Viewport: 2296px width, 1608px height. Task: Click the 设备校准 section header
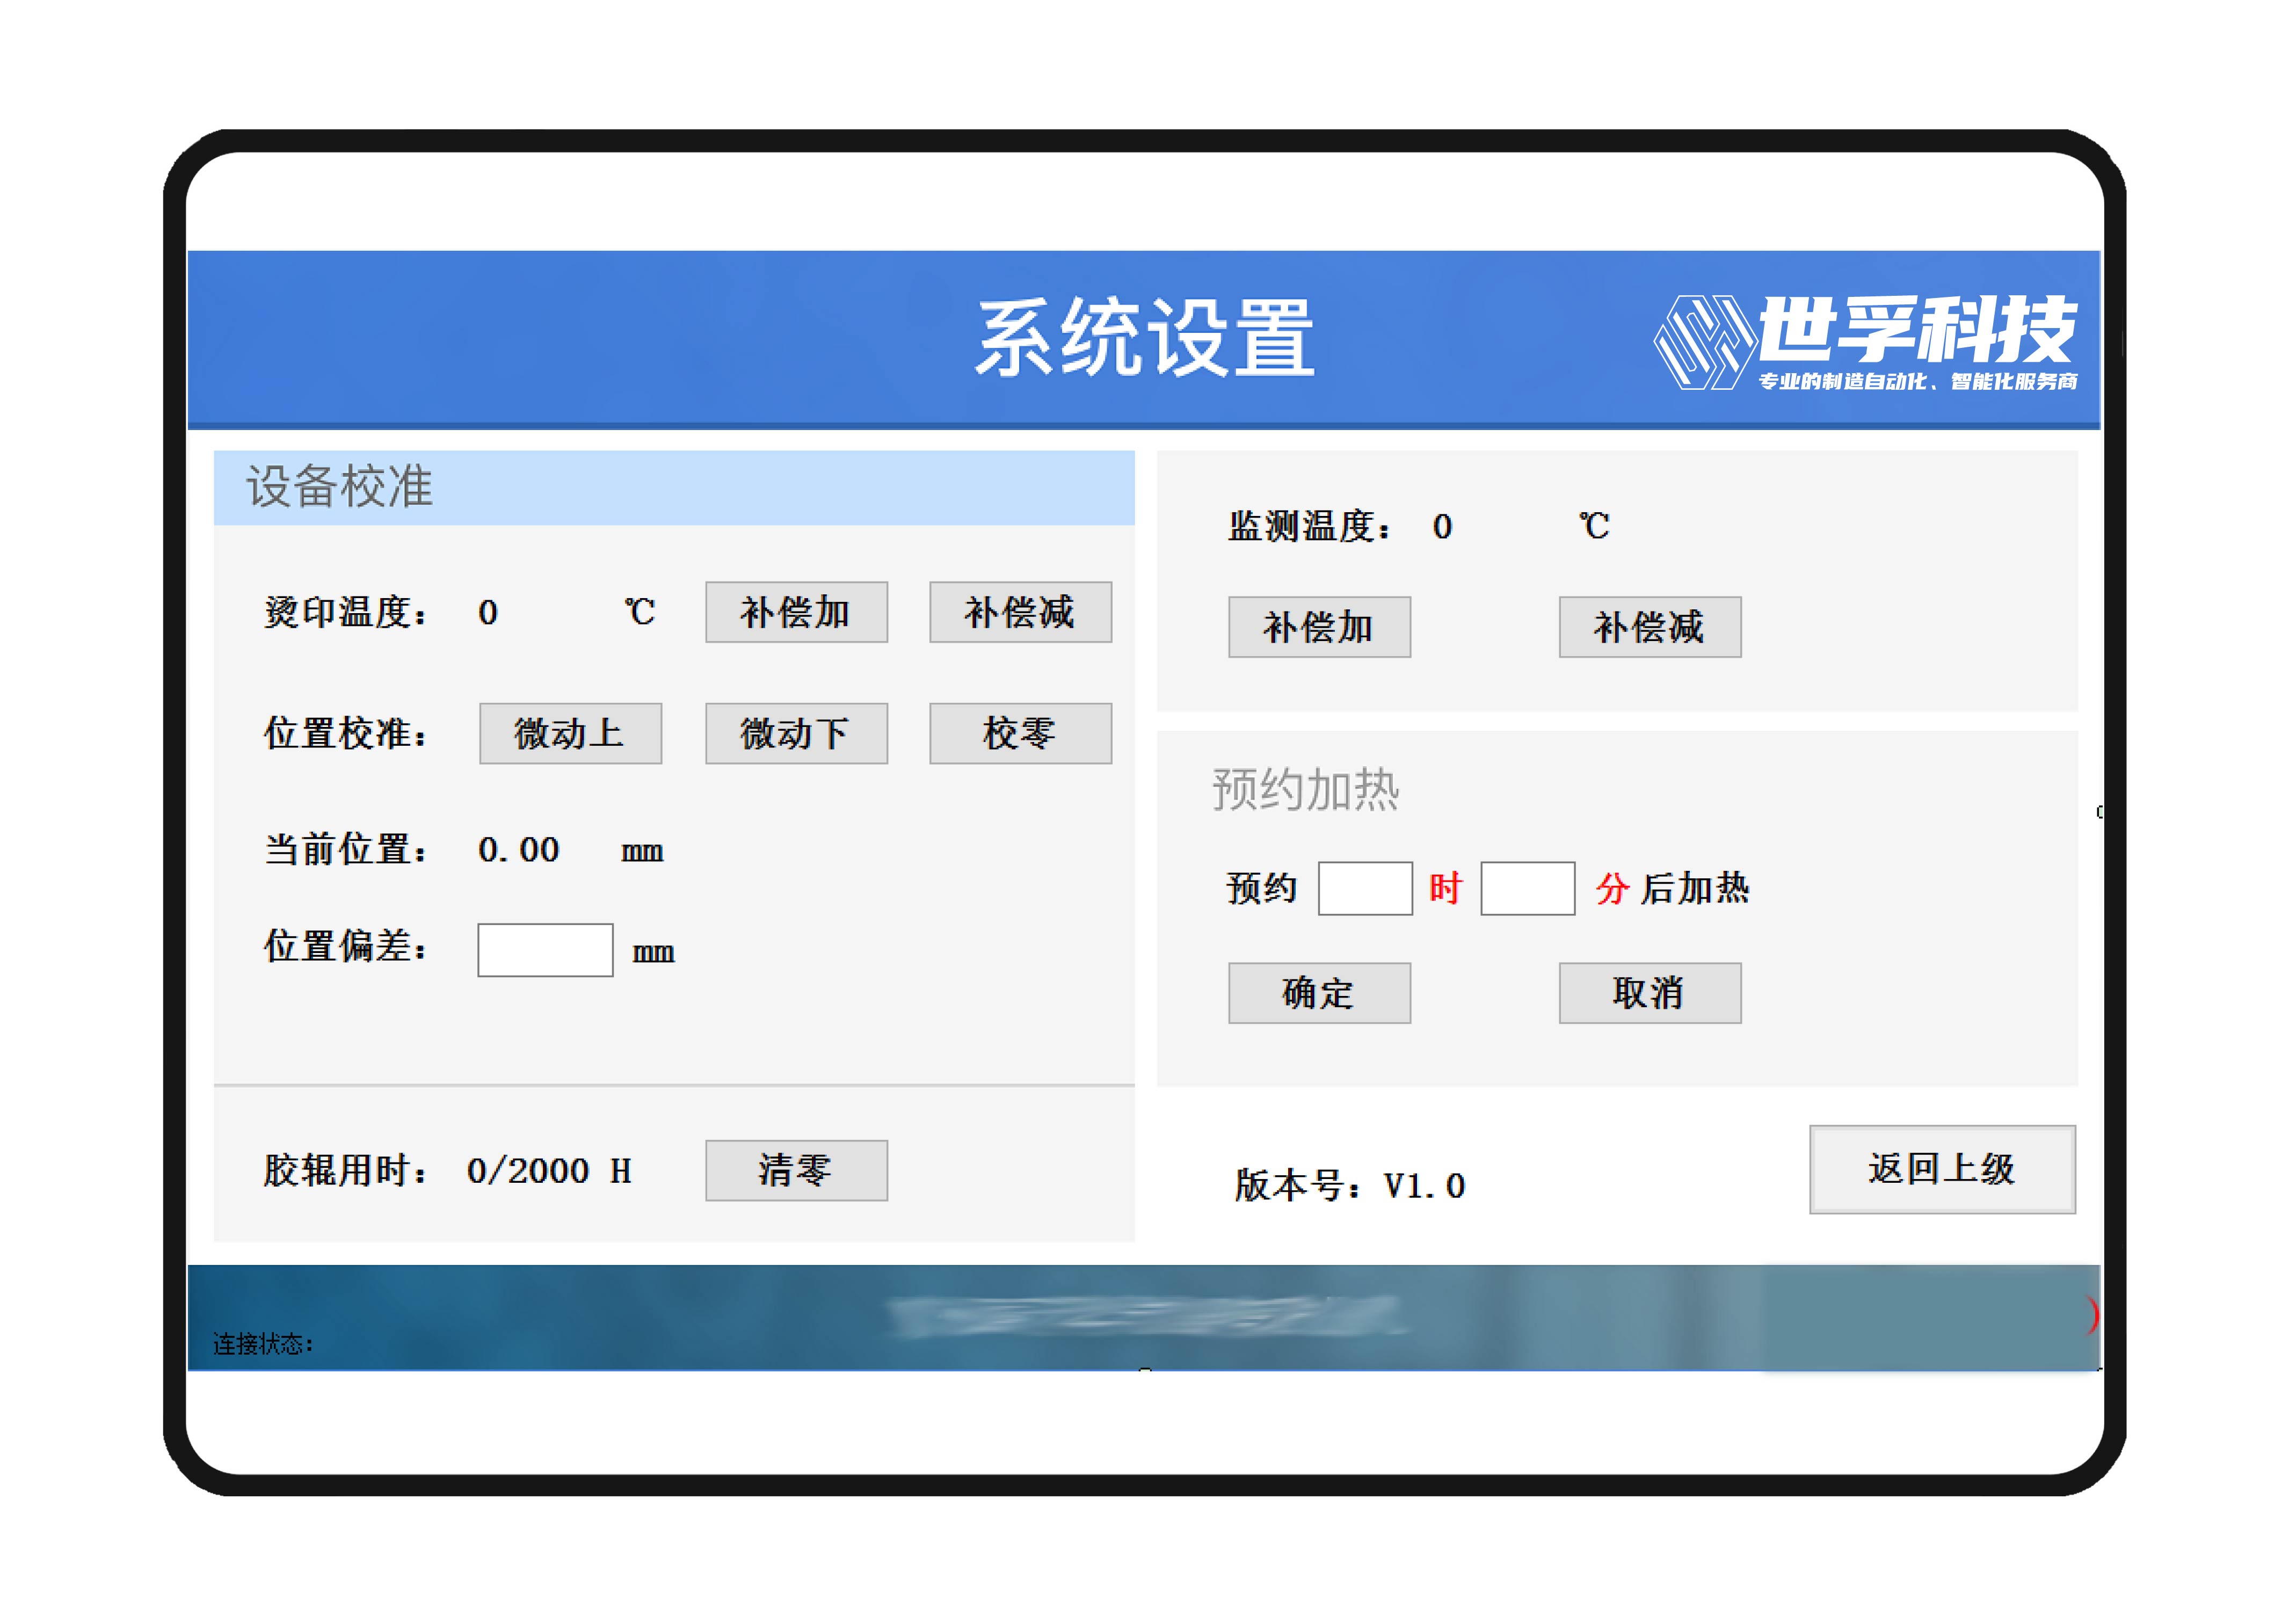340,487
